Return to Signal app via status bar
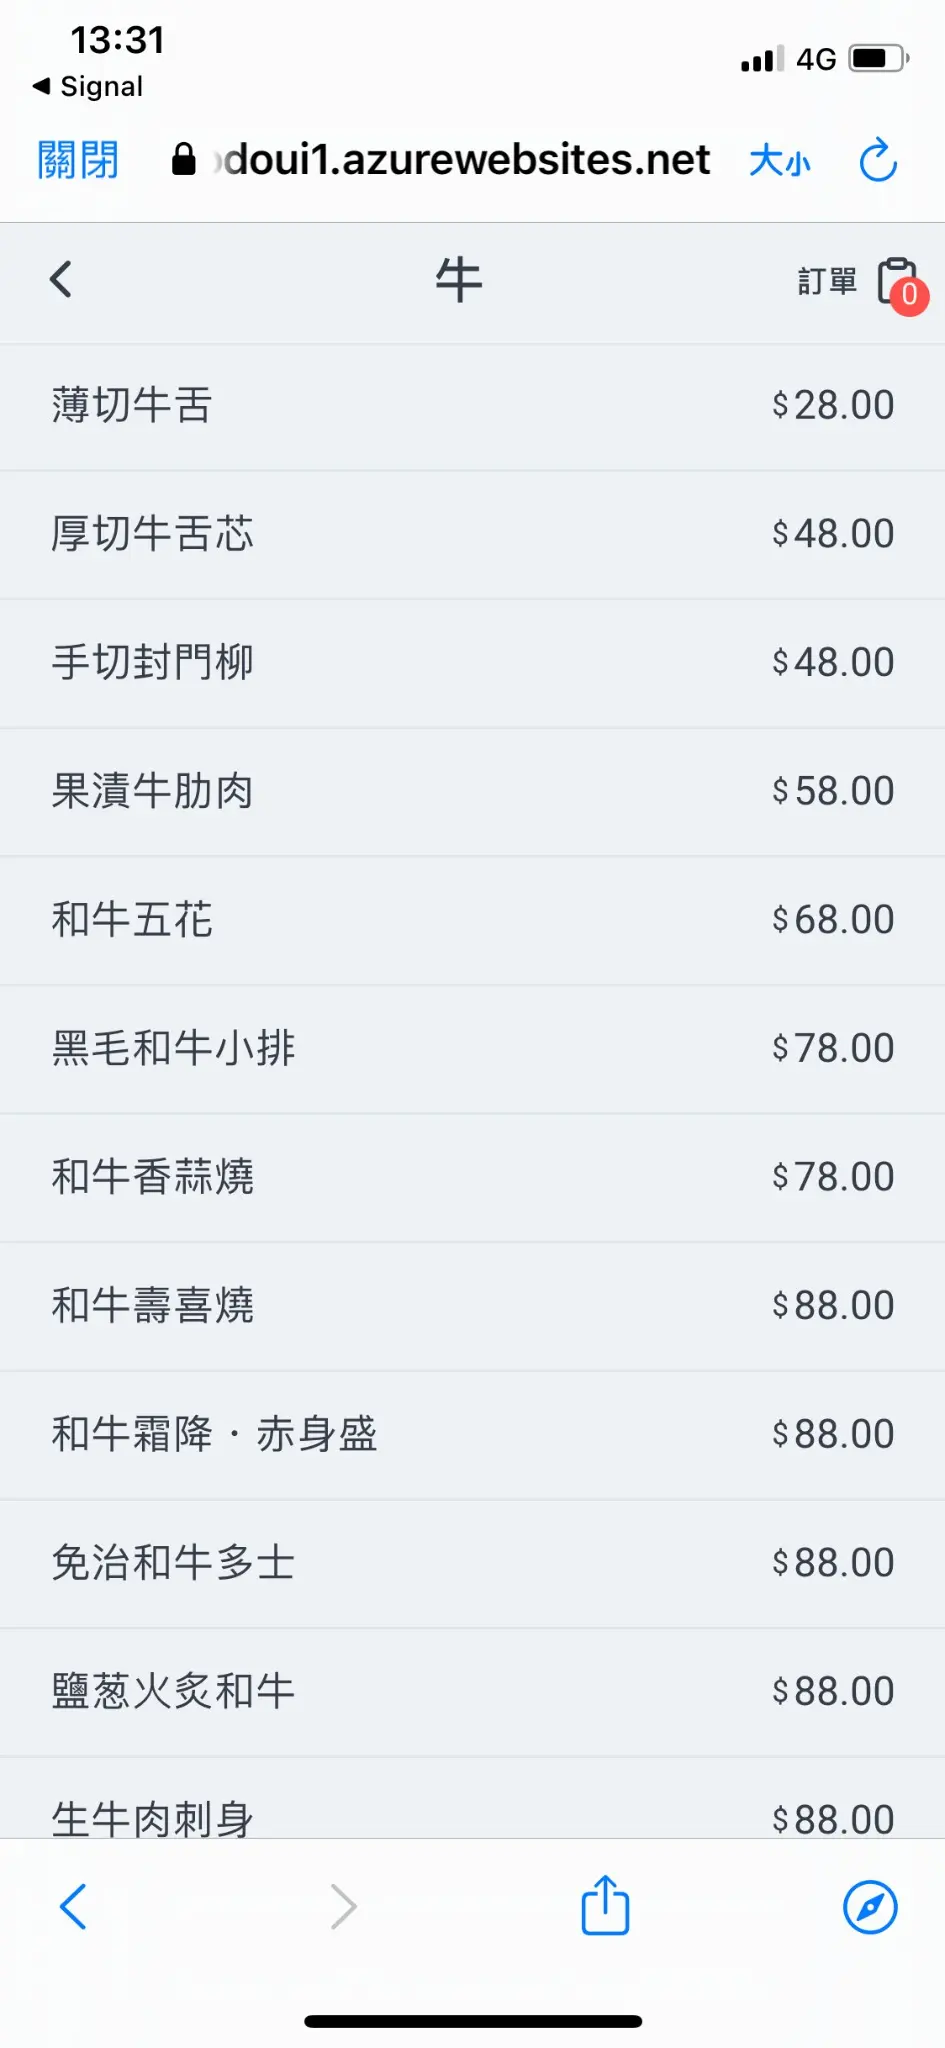Image resolution: width=945 pixels, height=2048 pixels. click(x=88, y=87)
